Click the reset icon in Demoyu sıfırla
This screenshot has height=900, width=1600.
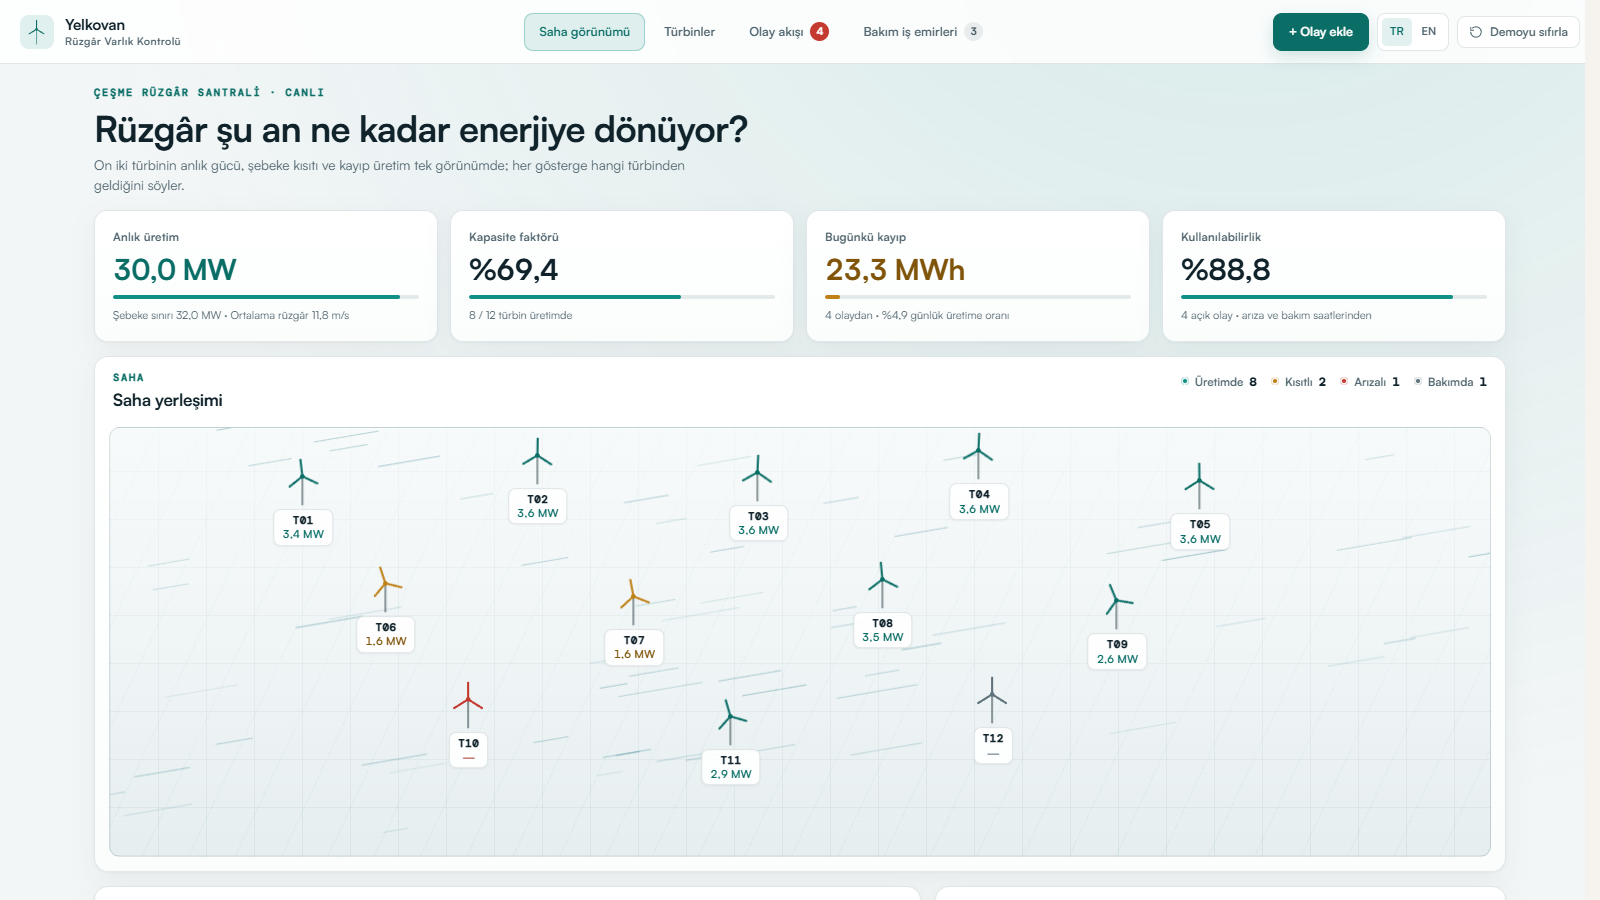(x=1476, y=32)
